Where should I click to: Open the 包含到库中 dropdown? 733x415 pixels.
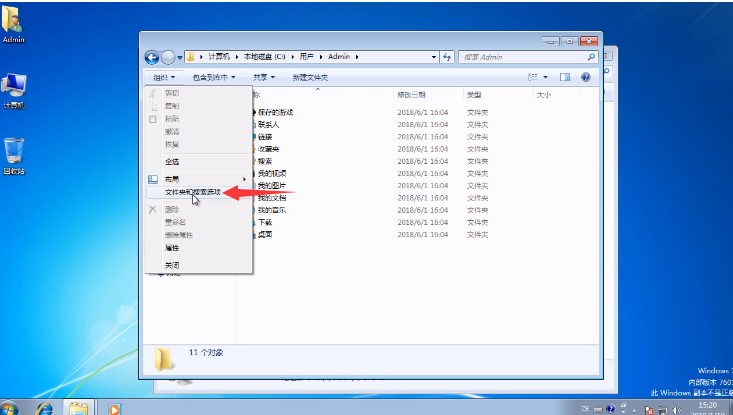(x=214, y=77)
